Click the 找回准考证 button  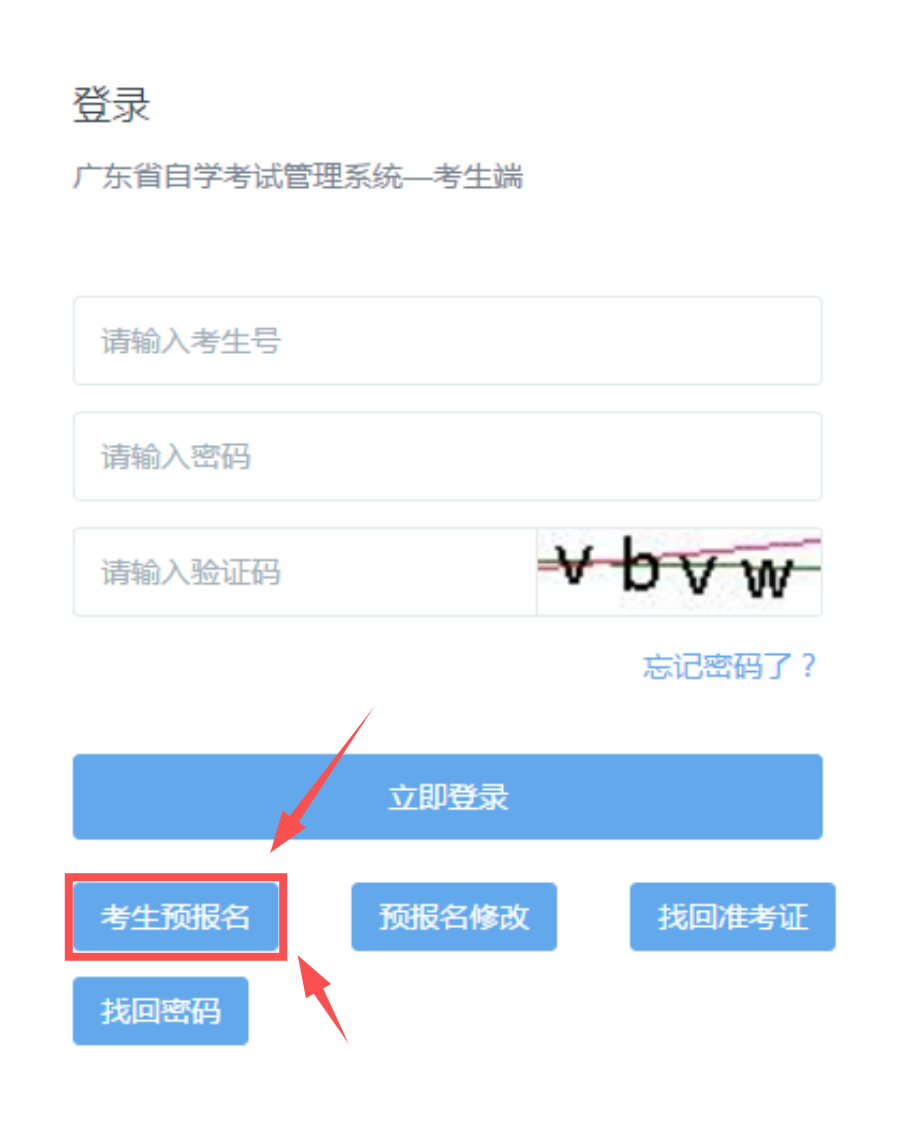pyautogui.click(x=733, y=917)
